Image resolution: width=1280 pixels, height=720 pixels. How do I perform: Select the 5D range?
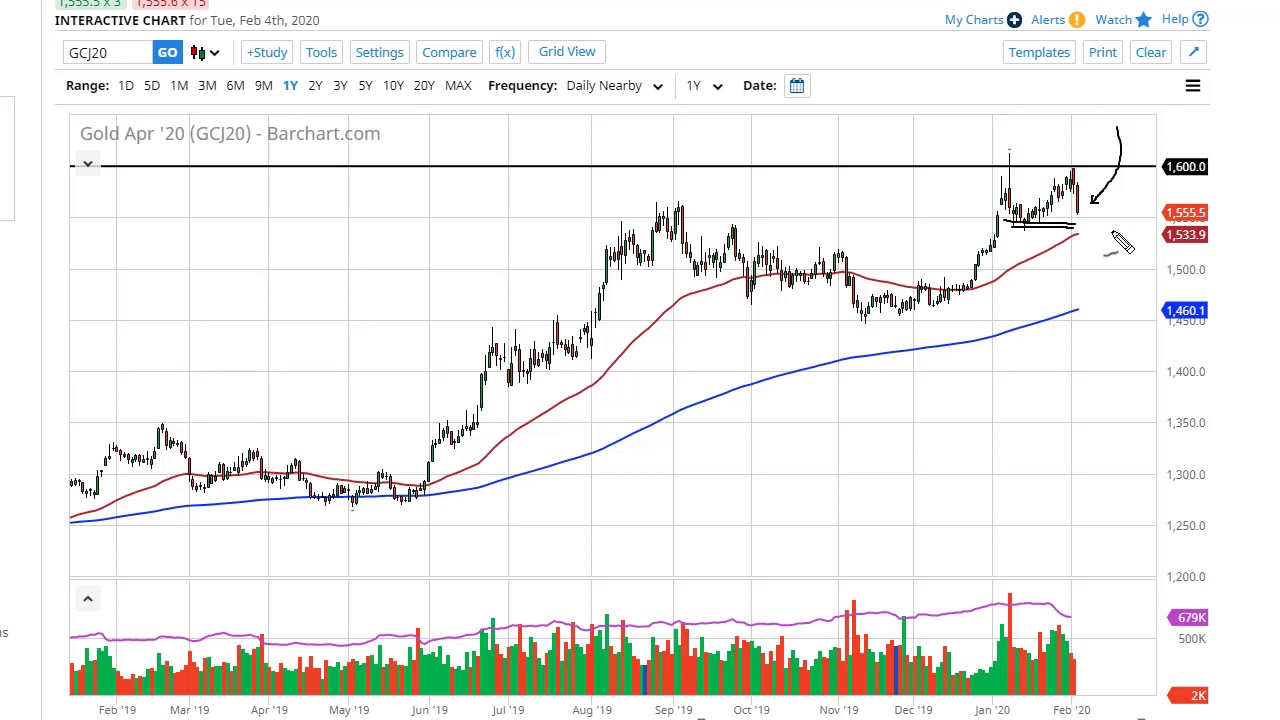(x=152, y=86)
